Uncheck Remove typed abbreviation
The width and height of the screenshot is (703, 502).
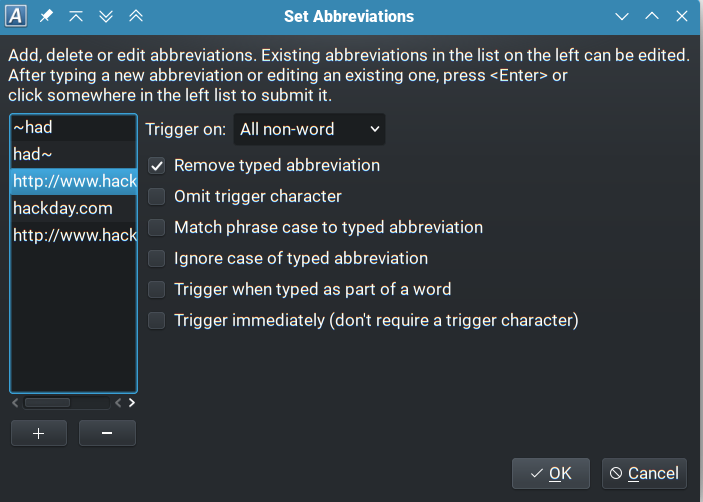click(157, 166)
